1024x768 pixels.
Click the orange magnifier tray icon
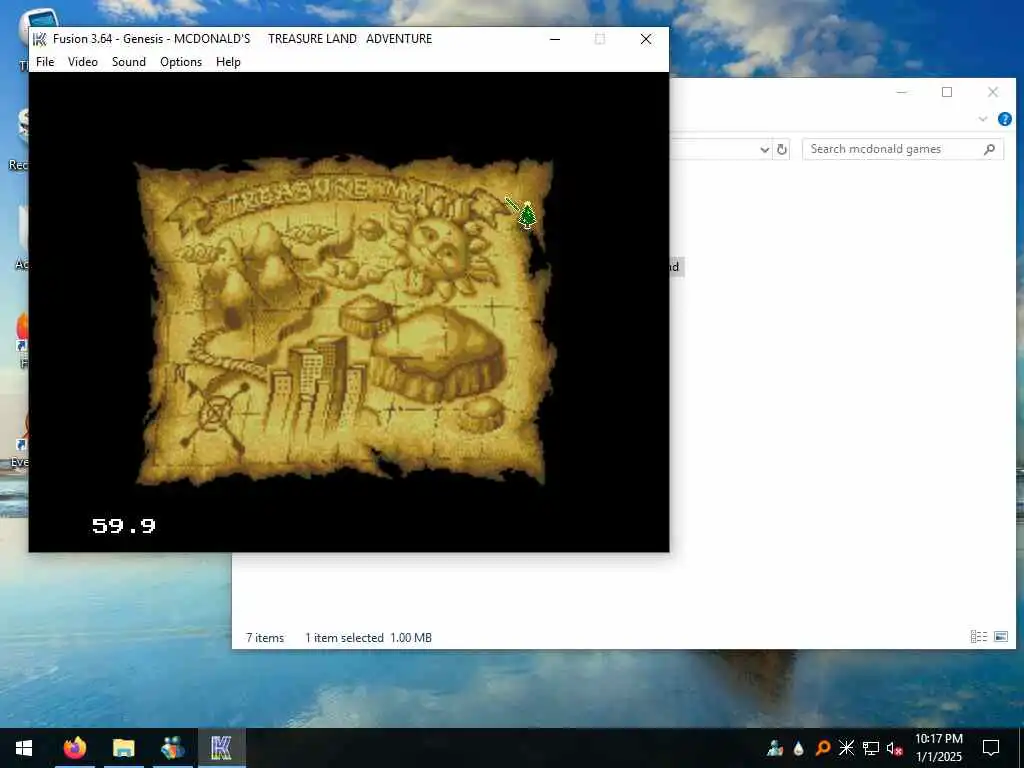(823, 748)
